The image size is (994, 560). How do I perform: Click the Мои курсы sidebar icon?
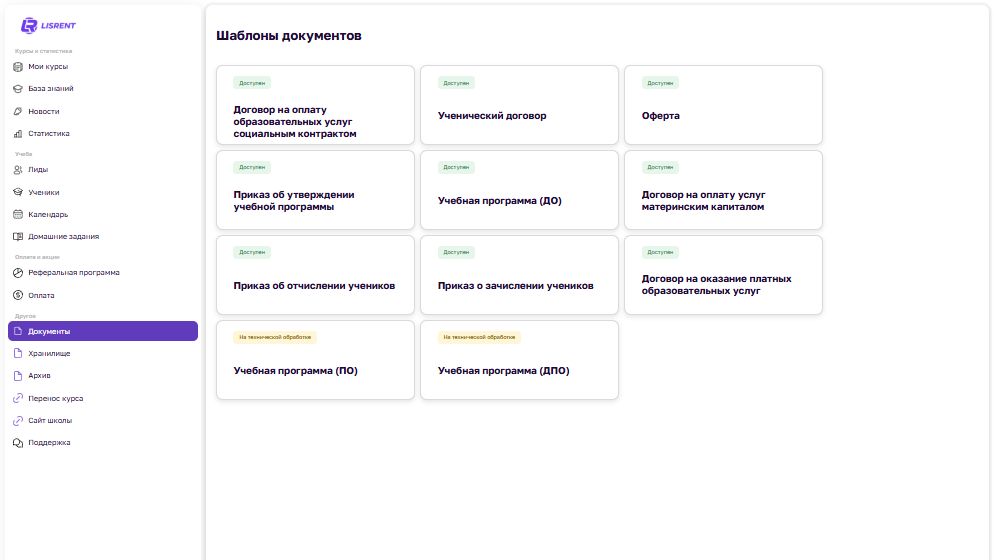(18, 67)
